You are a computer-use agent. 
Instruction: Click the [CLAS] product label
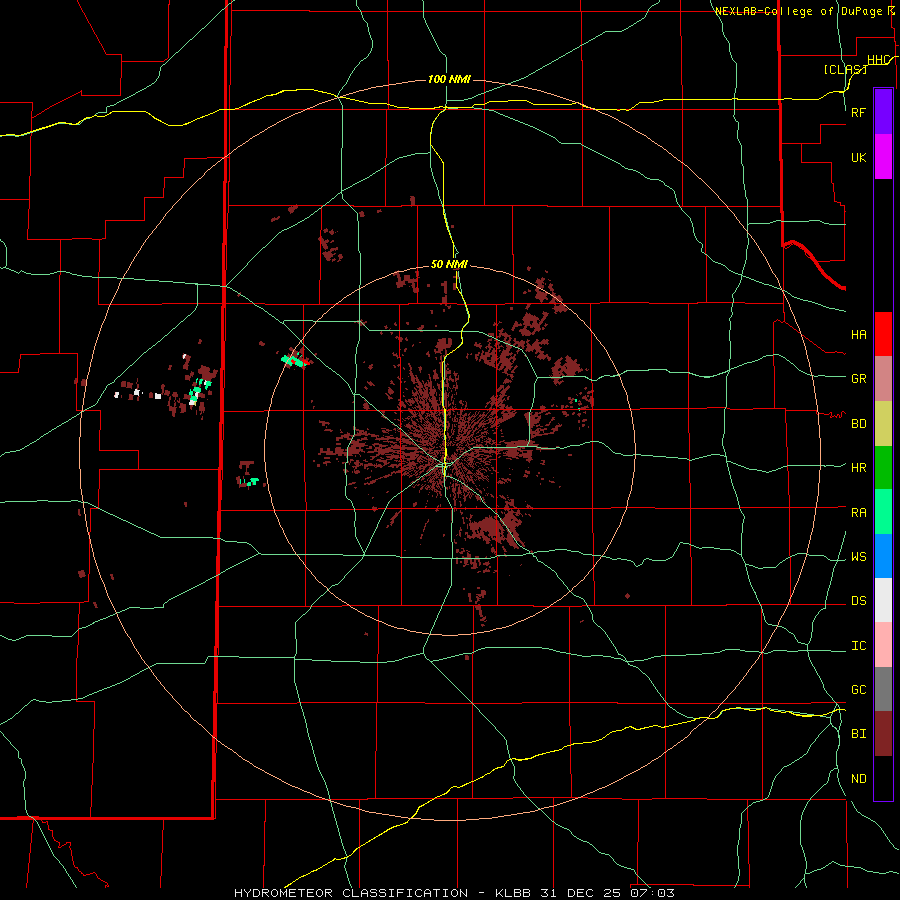tap(845, 69)
